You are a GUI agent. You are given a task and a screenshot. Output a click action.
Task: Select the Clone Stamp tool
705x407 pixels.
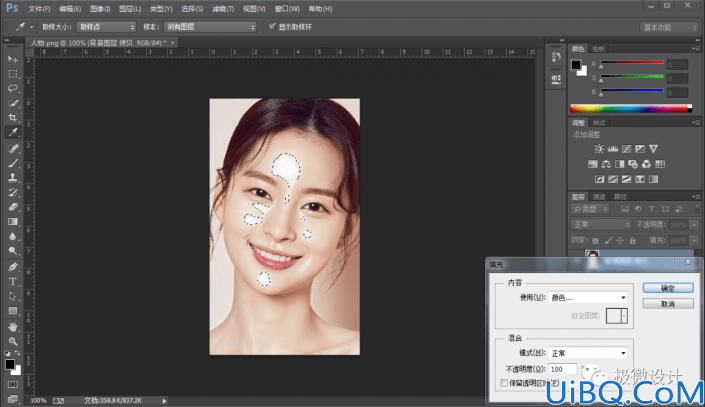tap(13, 178)
